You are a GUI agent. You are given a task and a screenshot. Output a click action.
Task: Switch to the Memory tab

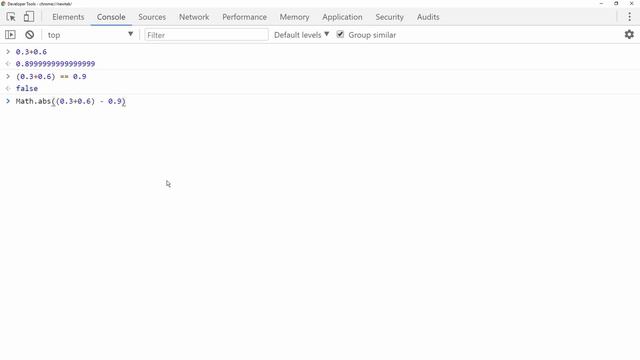pyautogui.click(x=294, y=17)
